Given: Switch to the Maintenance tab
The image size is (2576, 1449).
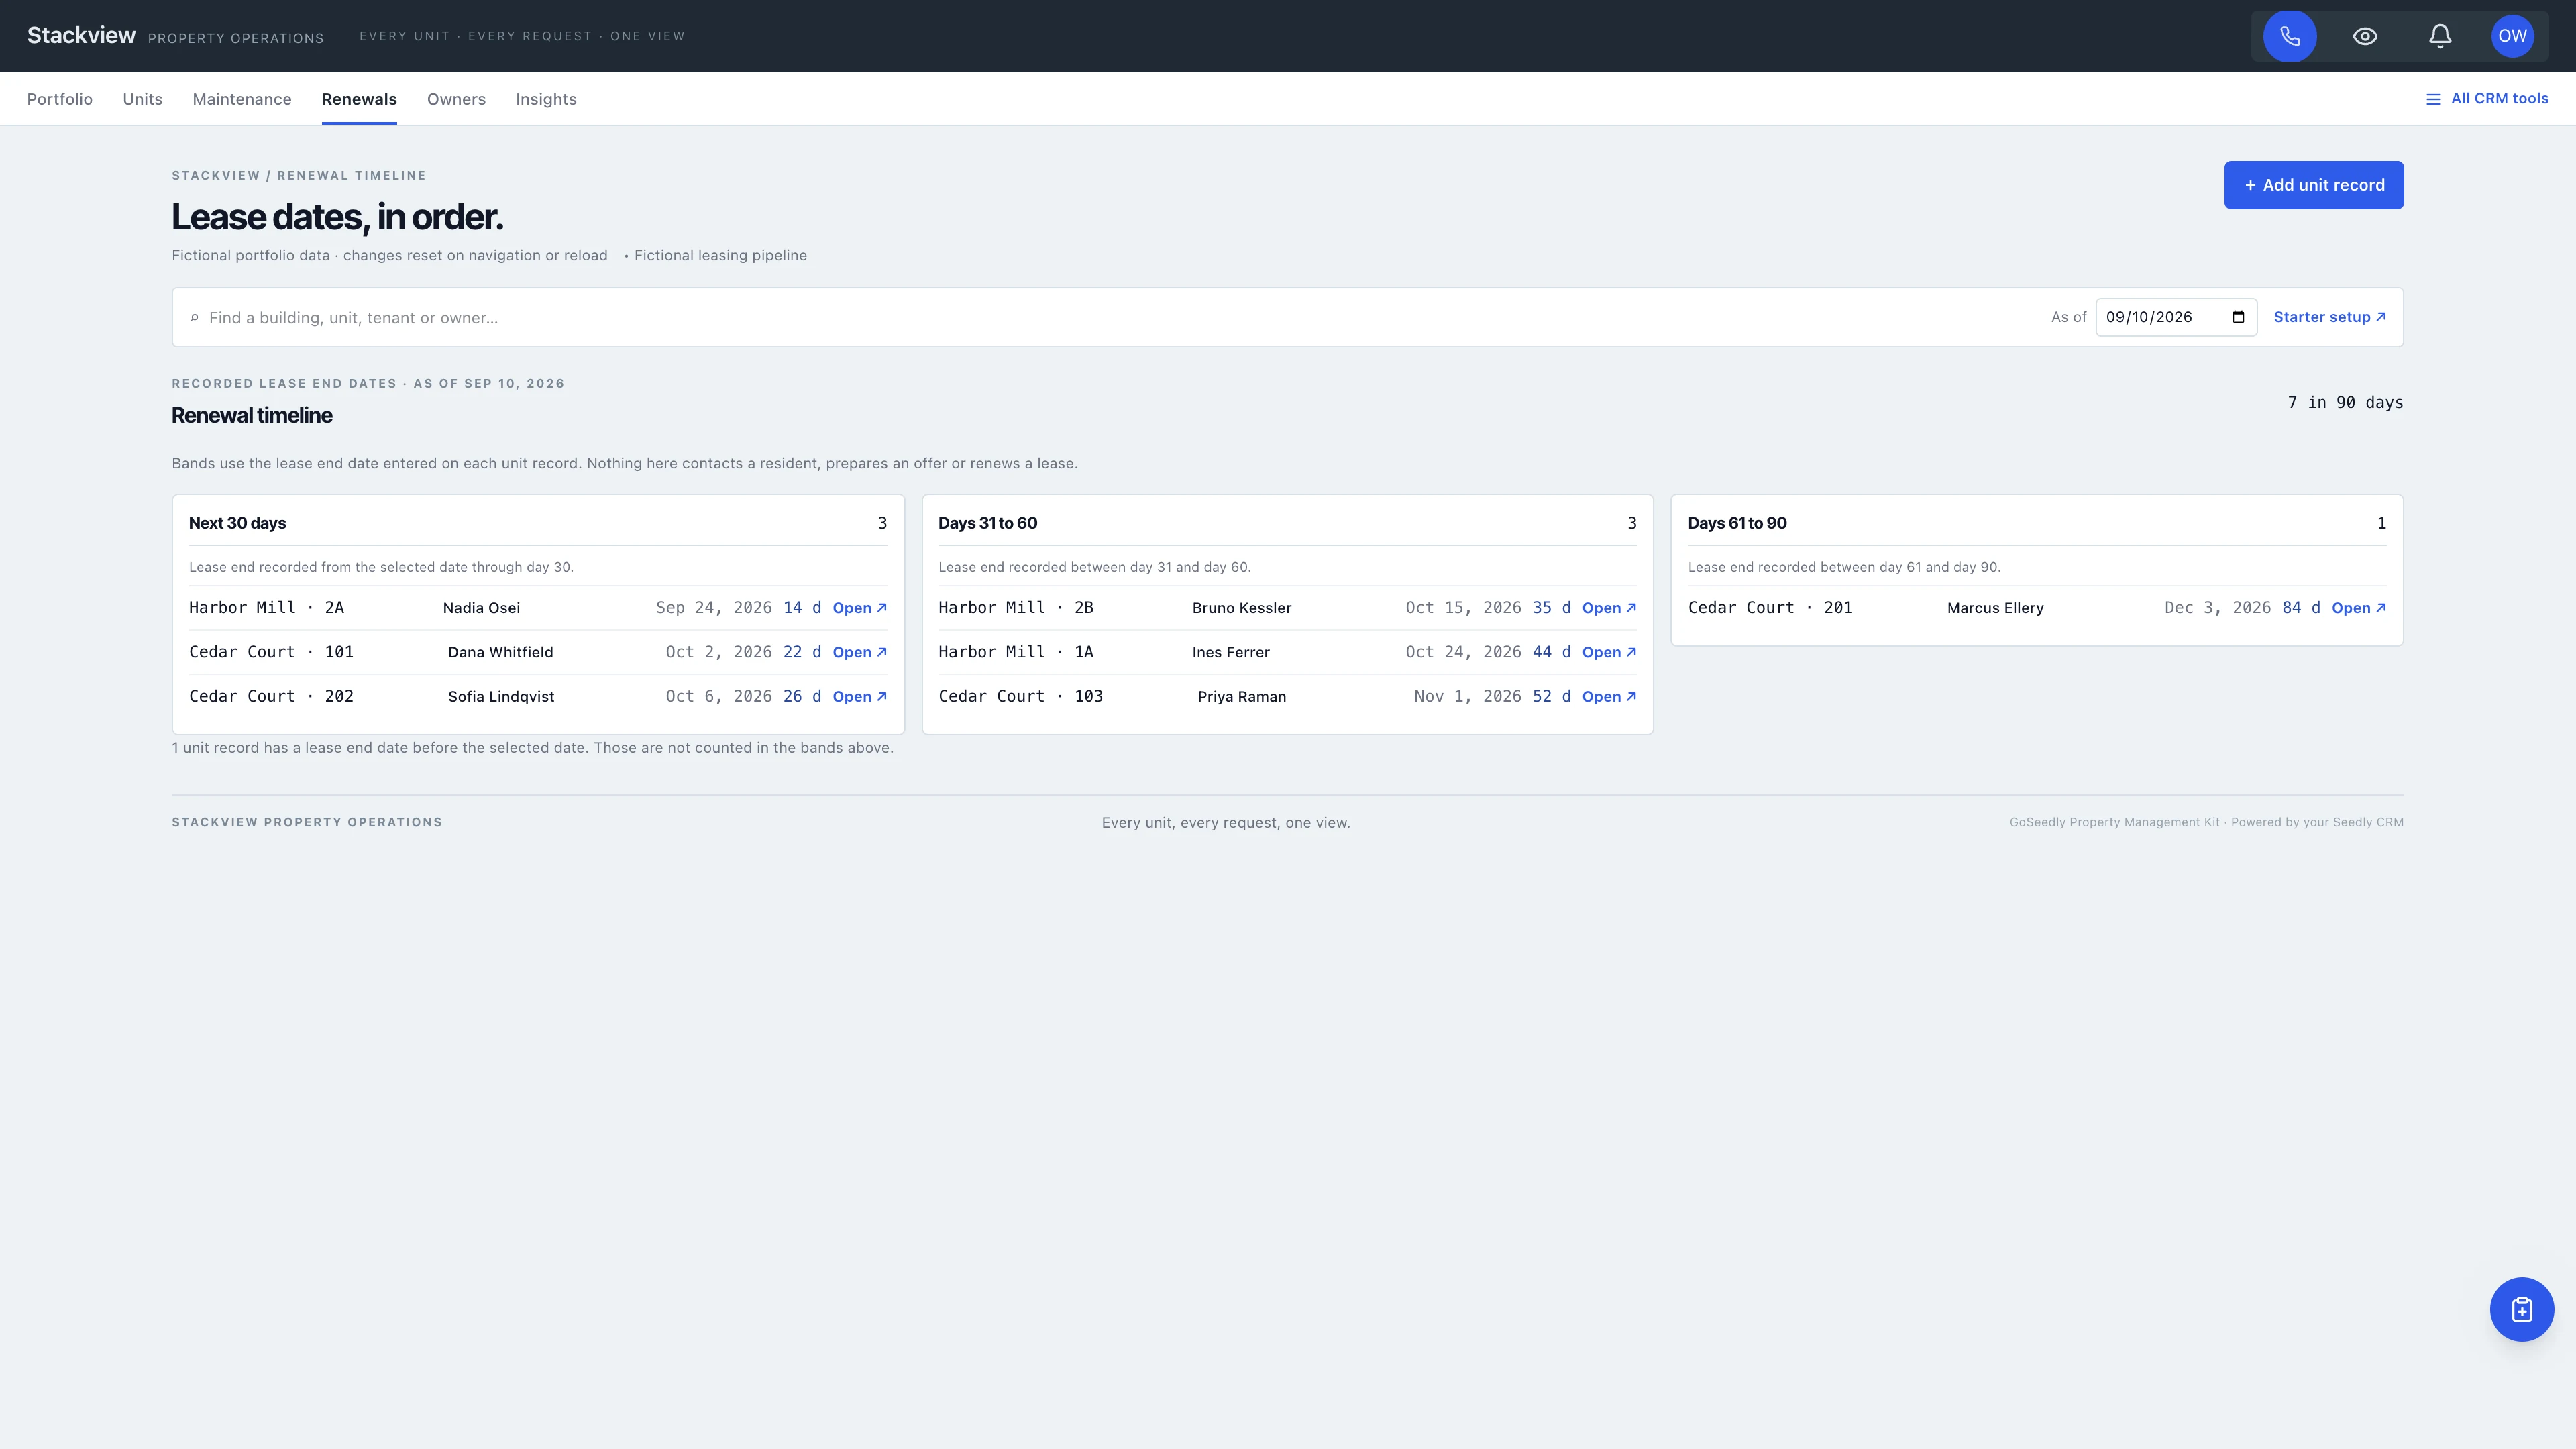Looking at the screenshot, I should click(242, 99).
